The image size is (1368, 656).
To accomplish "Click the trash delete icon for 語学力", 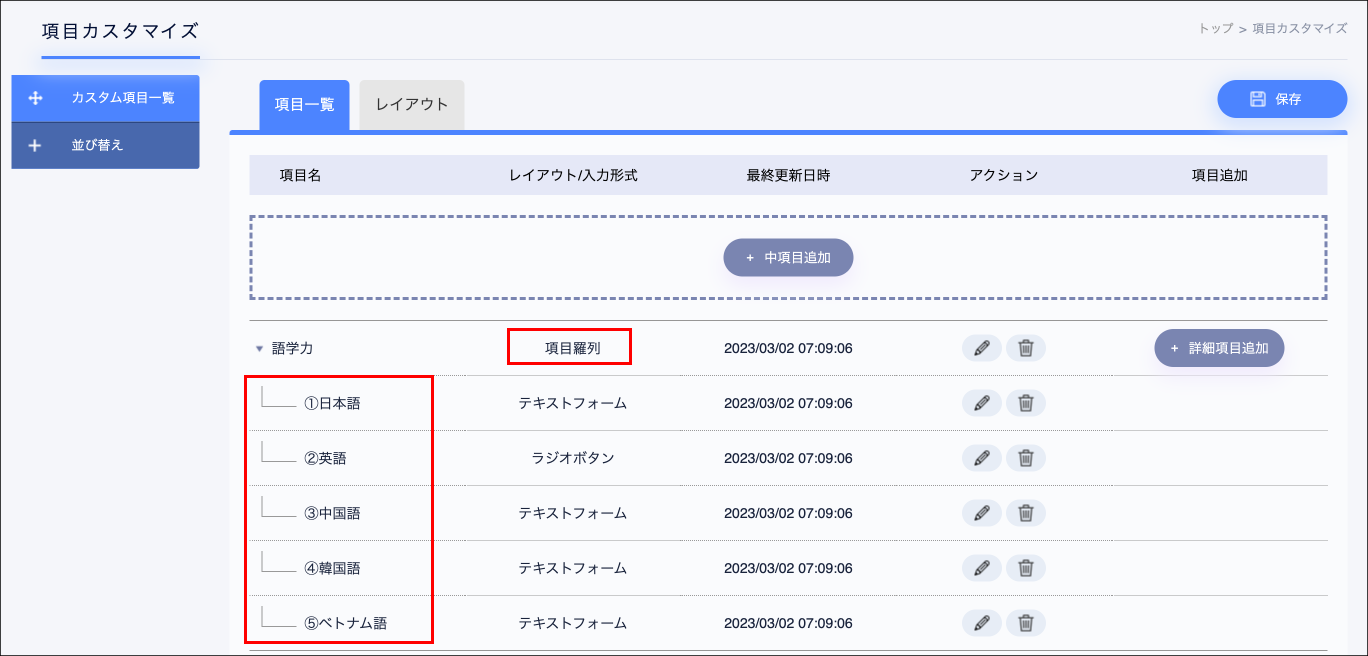I will point(1025,348).
